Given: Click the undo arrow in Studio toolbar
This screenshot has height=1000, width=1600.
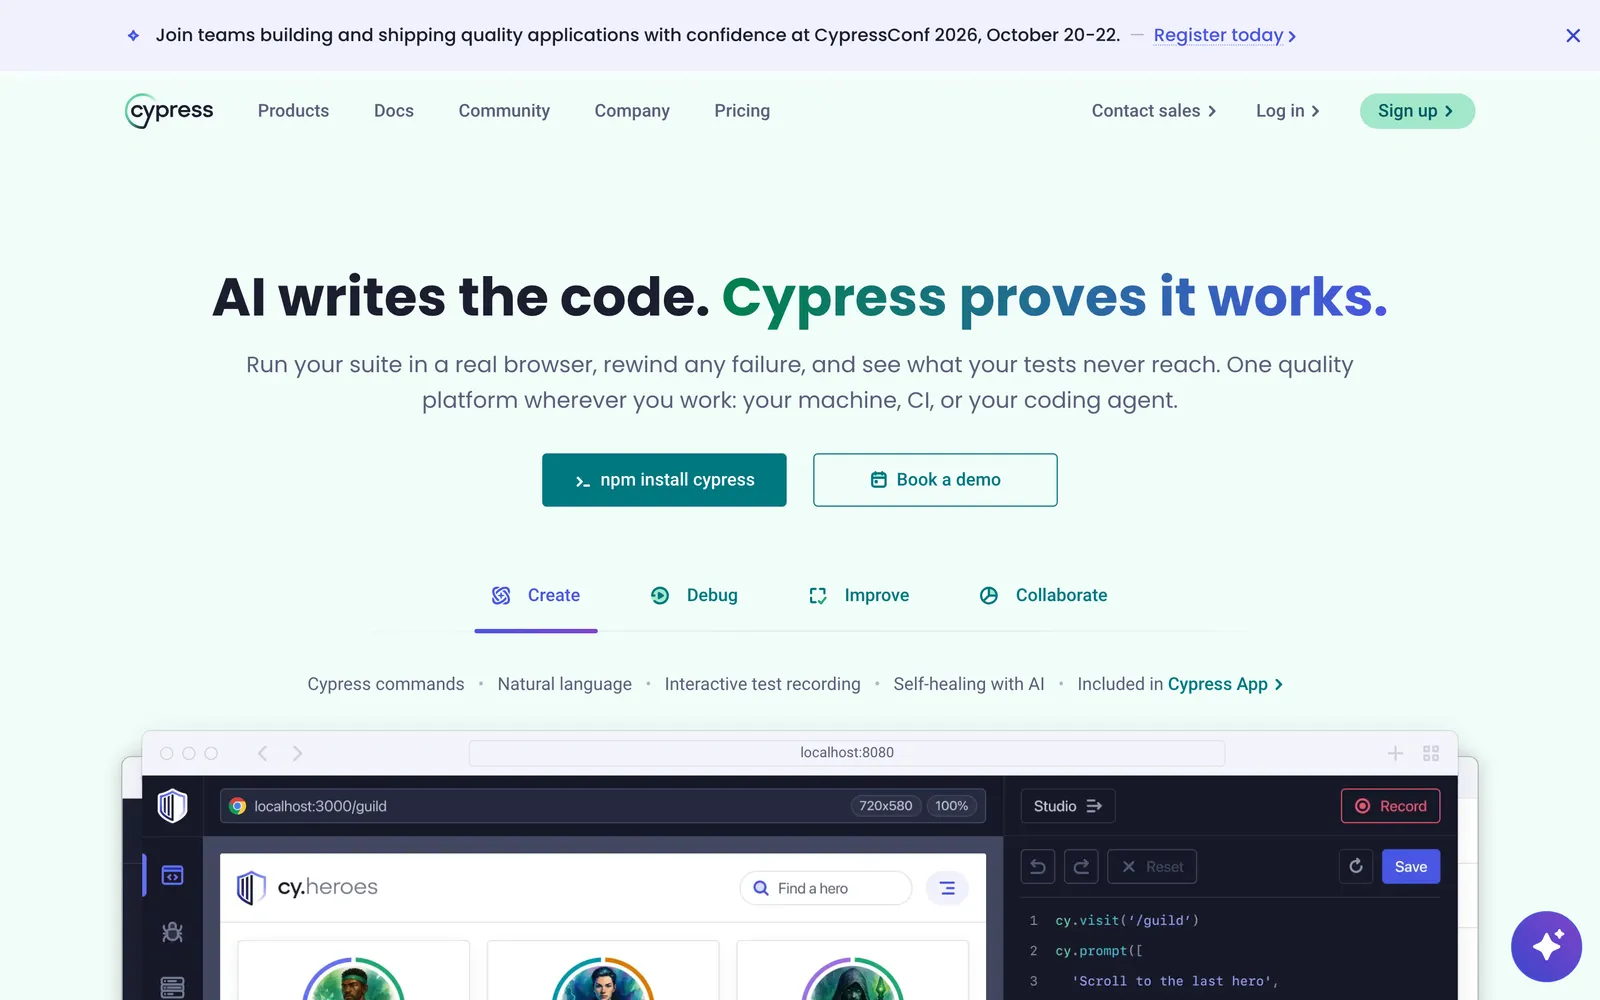Looking at the screenshot, I should [1038, 867].
